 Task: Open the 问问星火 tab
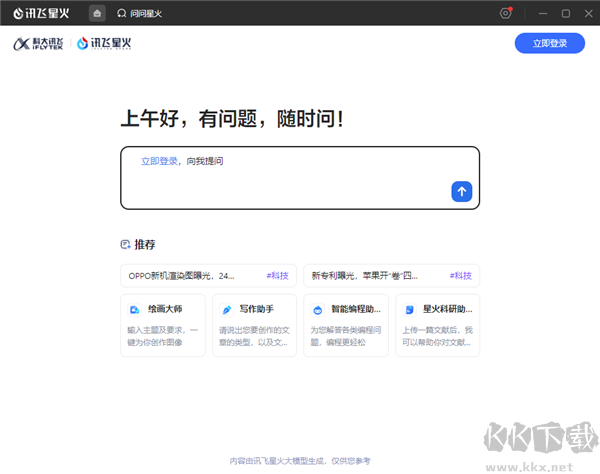[139, 14]
